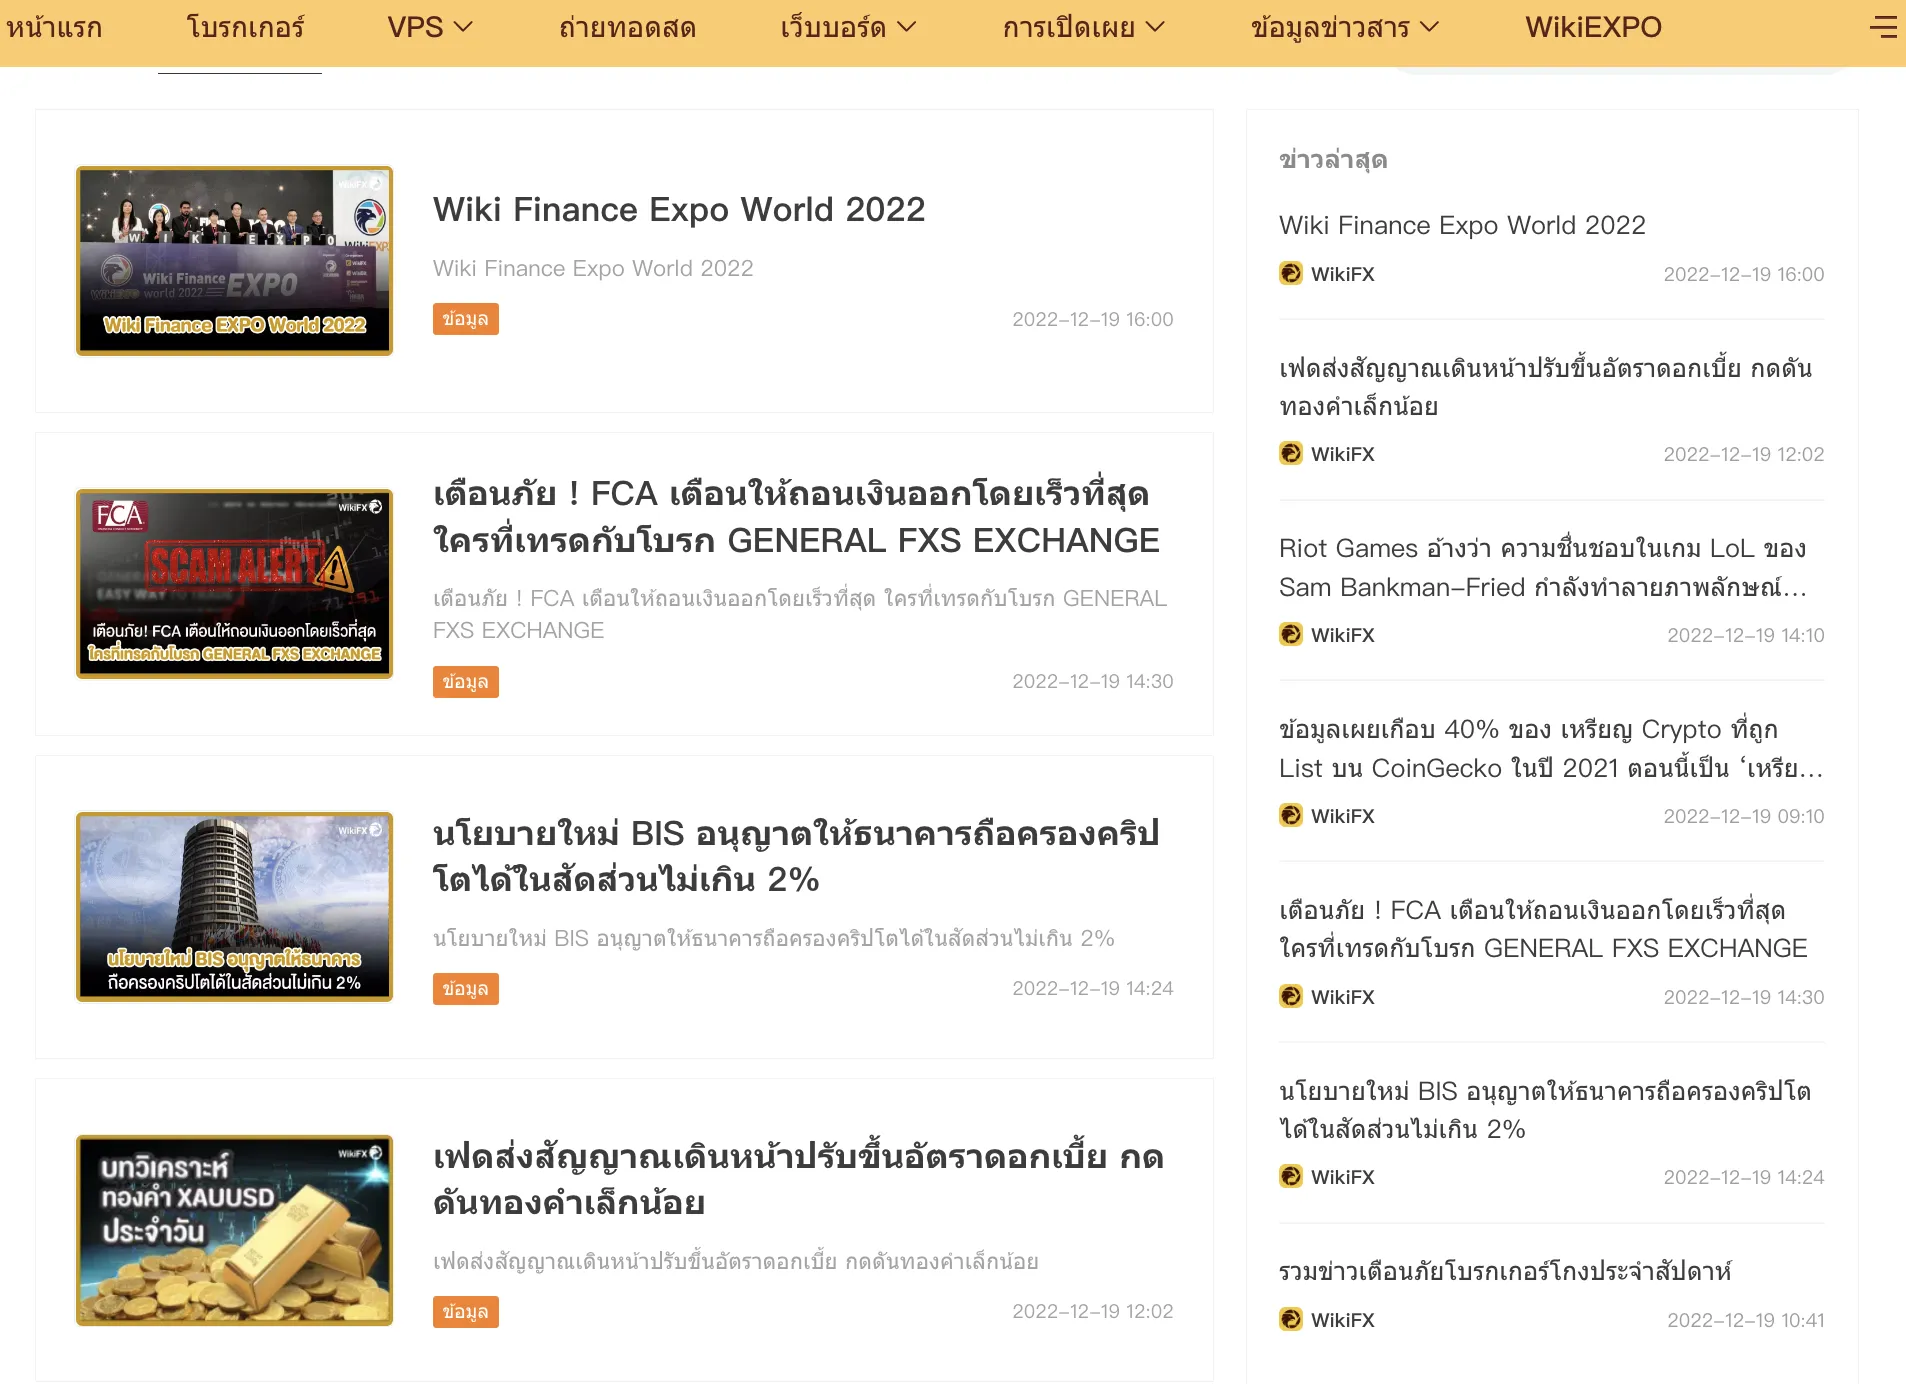The width and height of the screenshot is (1906, 1384).
Task: Click FCA warning article summary text
Action: (x=800, y=614)
